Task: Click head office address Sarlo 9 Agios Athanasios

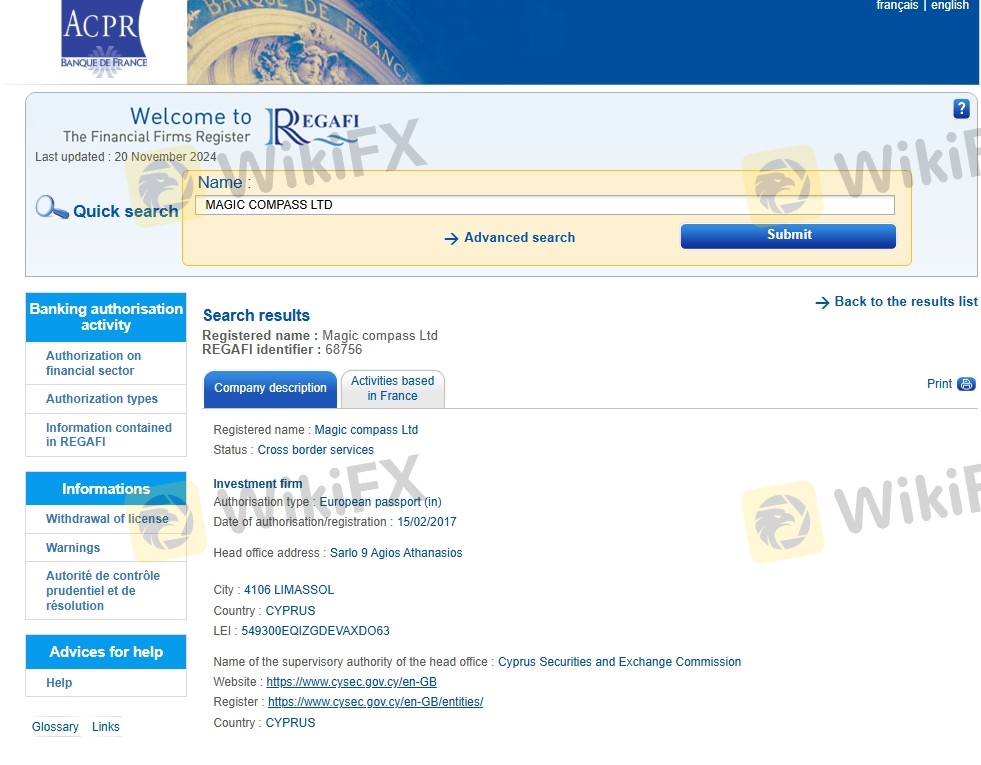Action: (x=396, y=553)
